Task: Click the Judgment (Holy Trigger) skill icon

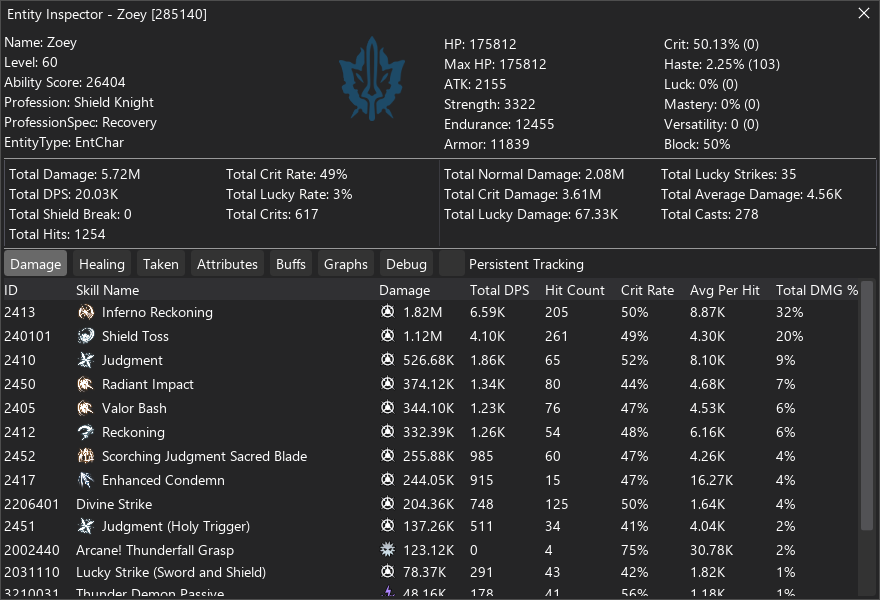Action: click(85, 526)
